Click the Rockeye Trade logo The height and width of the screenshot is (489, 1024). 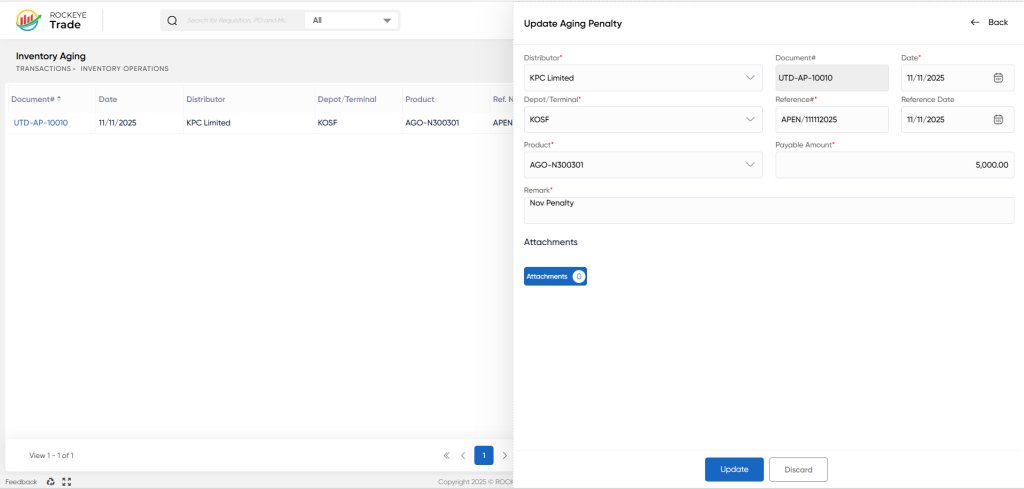click(49, 20)
